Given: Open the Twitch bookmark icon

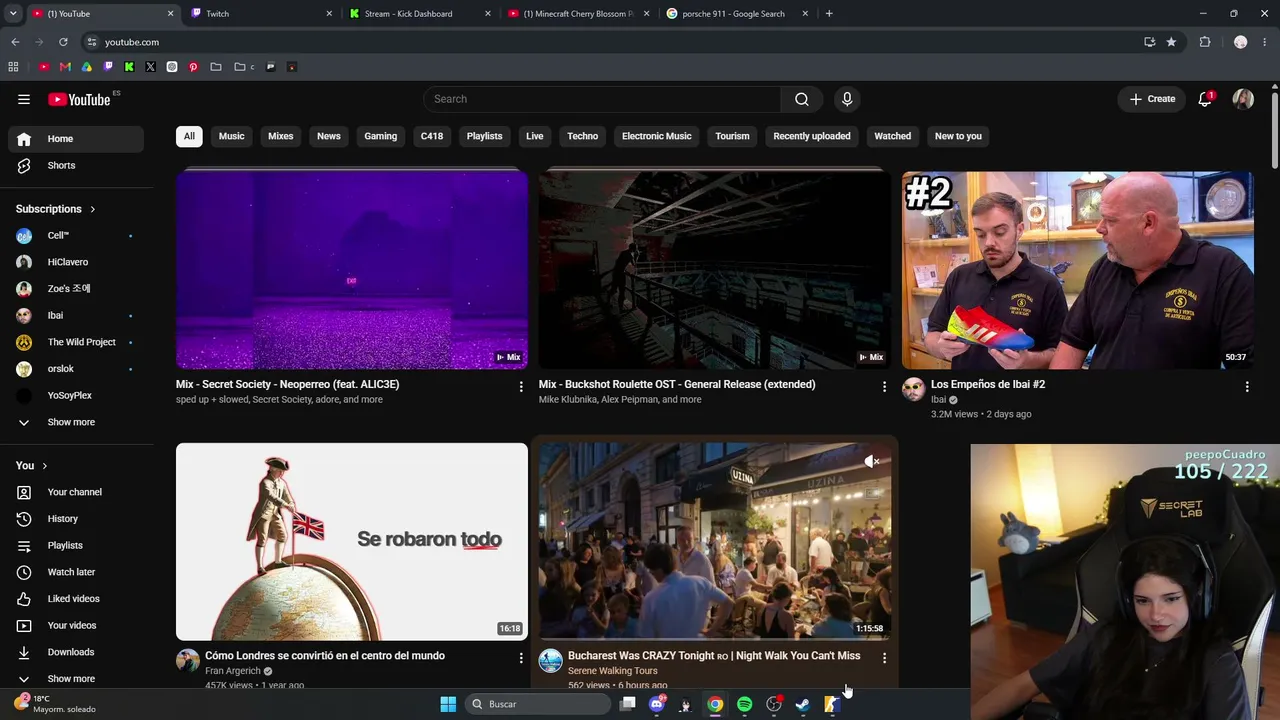Looking at the screenshot, I should (x=108, y=67).
